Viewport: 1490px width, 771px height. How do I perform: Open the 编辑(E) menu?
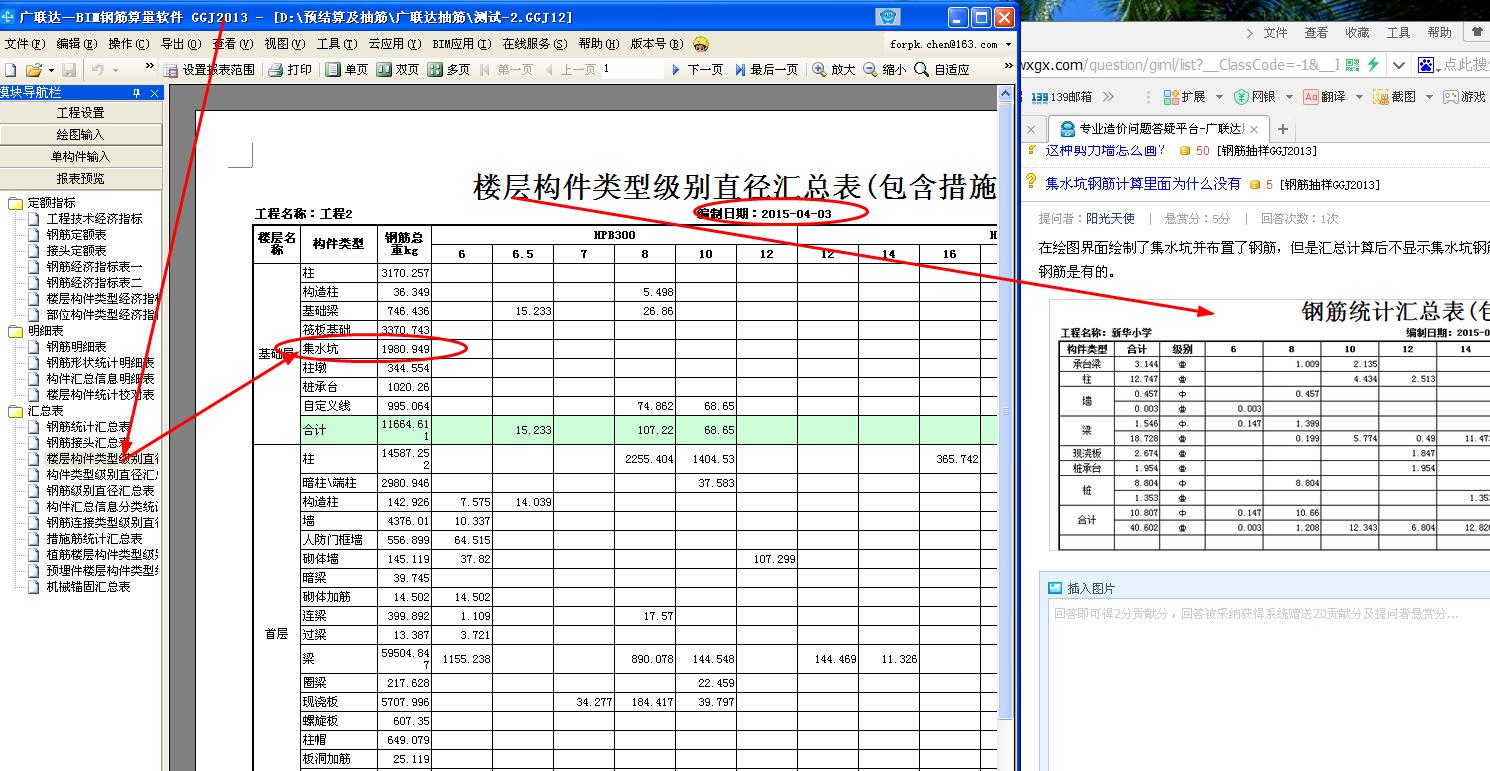76,44
